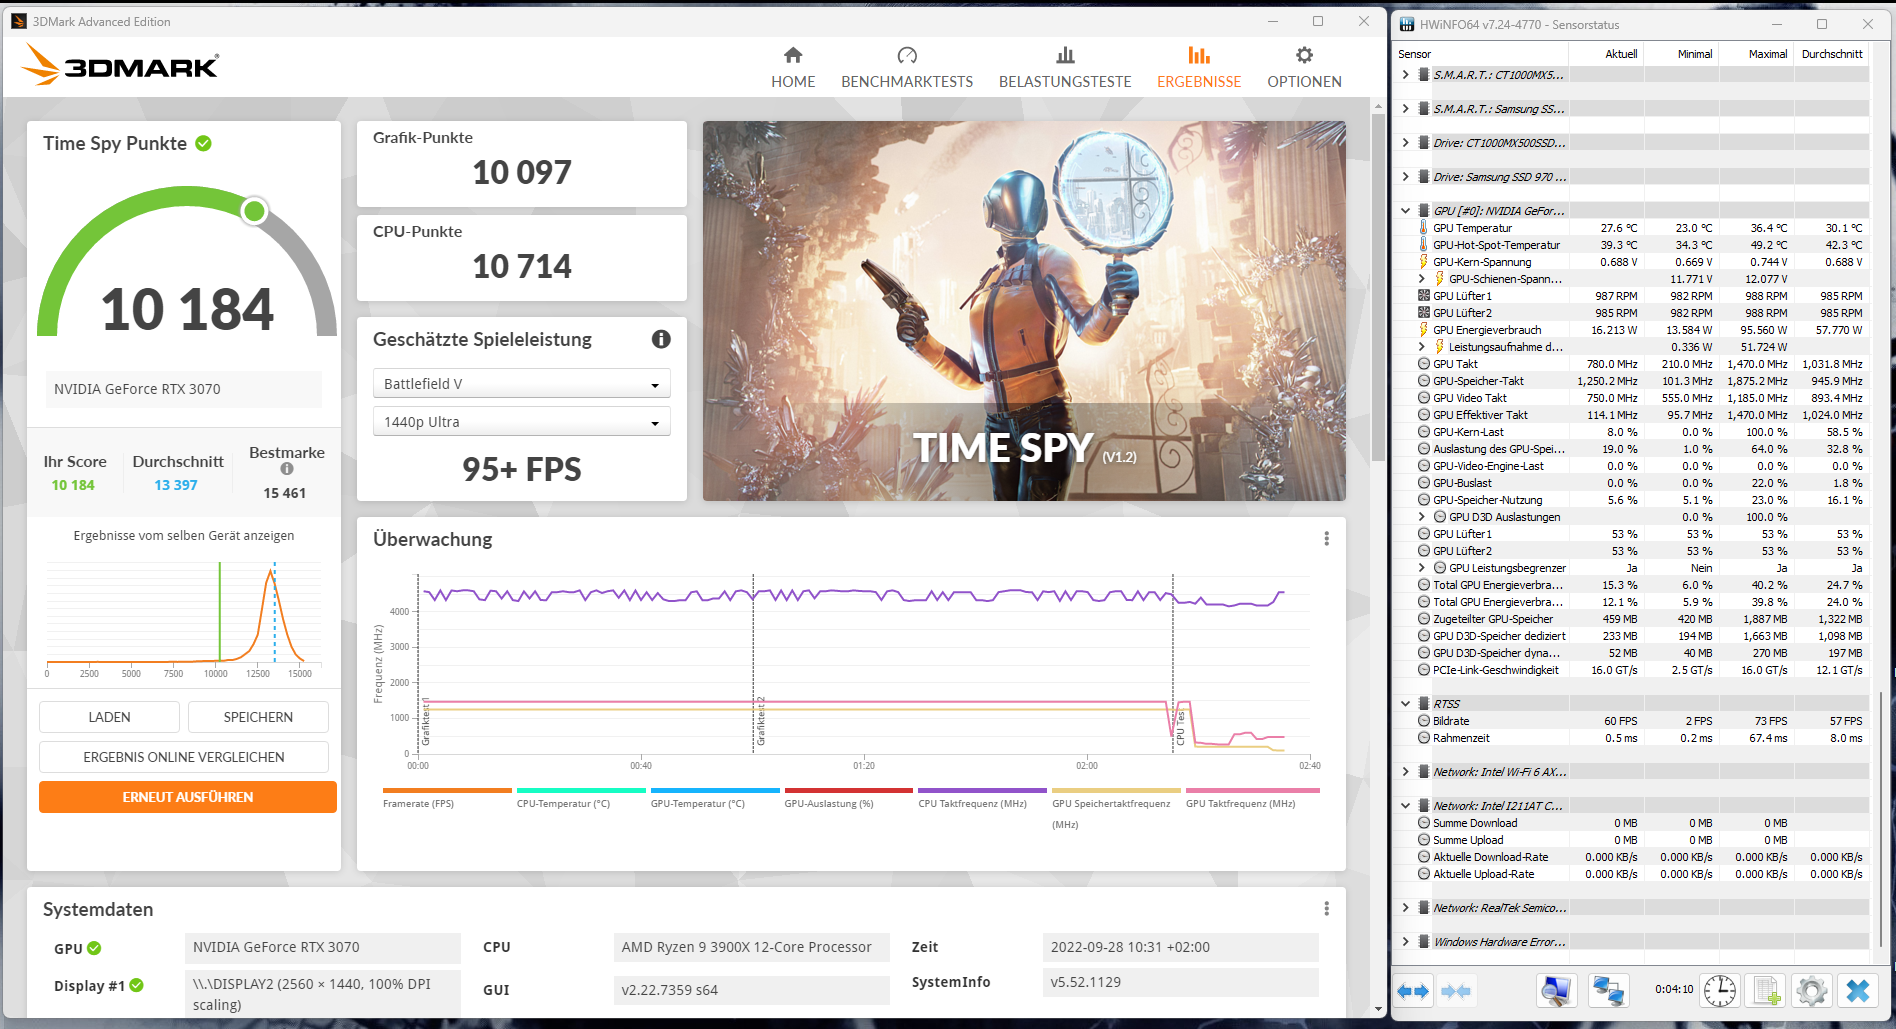Toggle the orange Framerate (FPS) legend swatch
The height and width of the screenshot is (1029, 1896).
[447, 790]
